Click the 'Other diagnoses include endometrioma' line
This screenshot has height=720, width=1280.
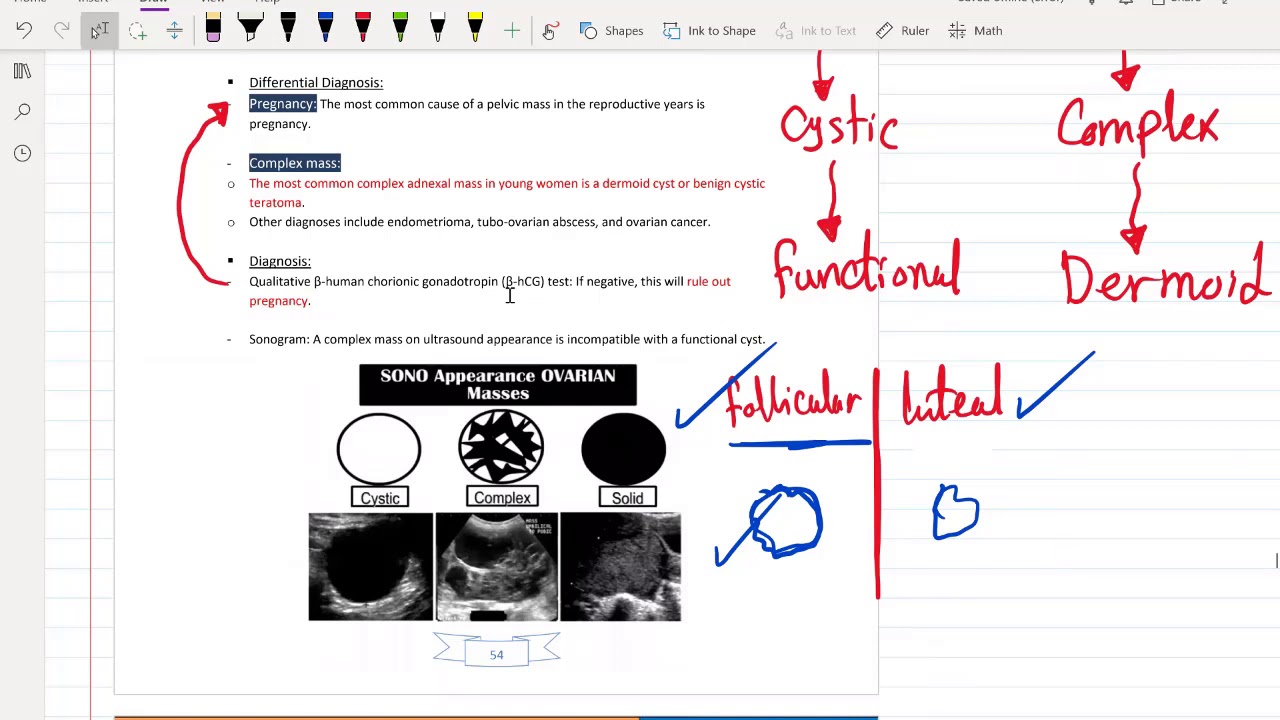[480, 222]
